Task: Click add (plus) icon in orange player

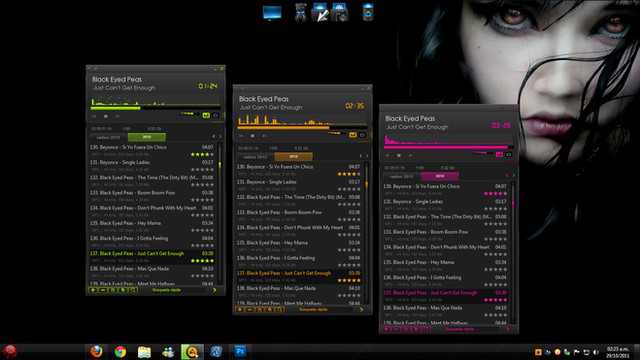Action: [x=240, y=309]
